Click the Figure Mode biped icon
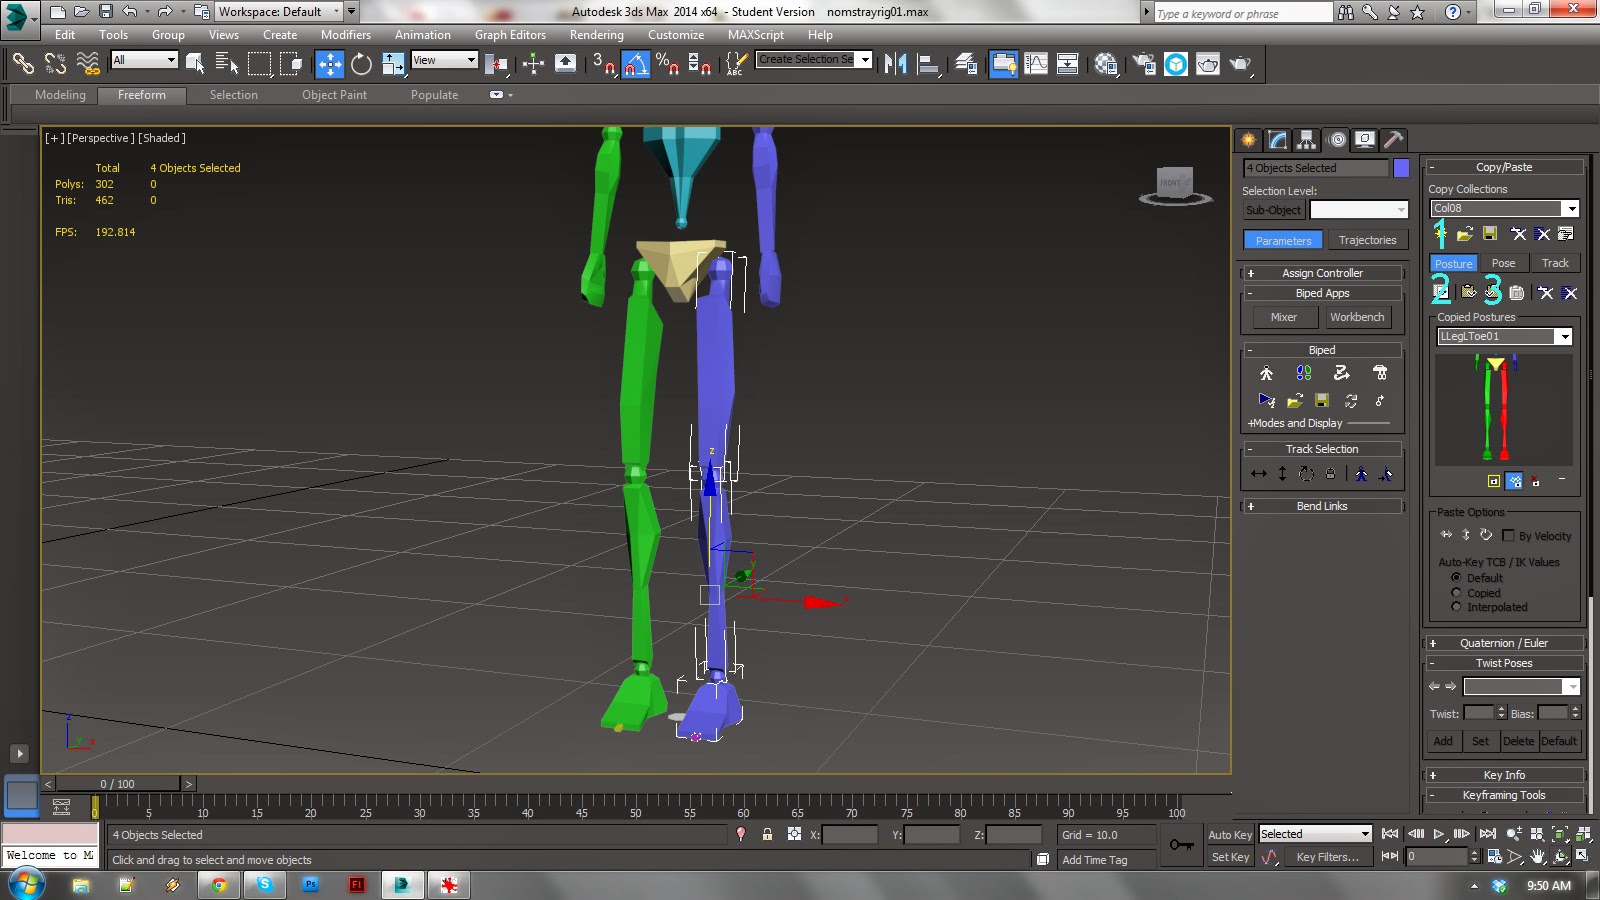Screen dimensions: 1600x900 (1266, 373)
